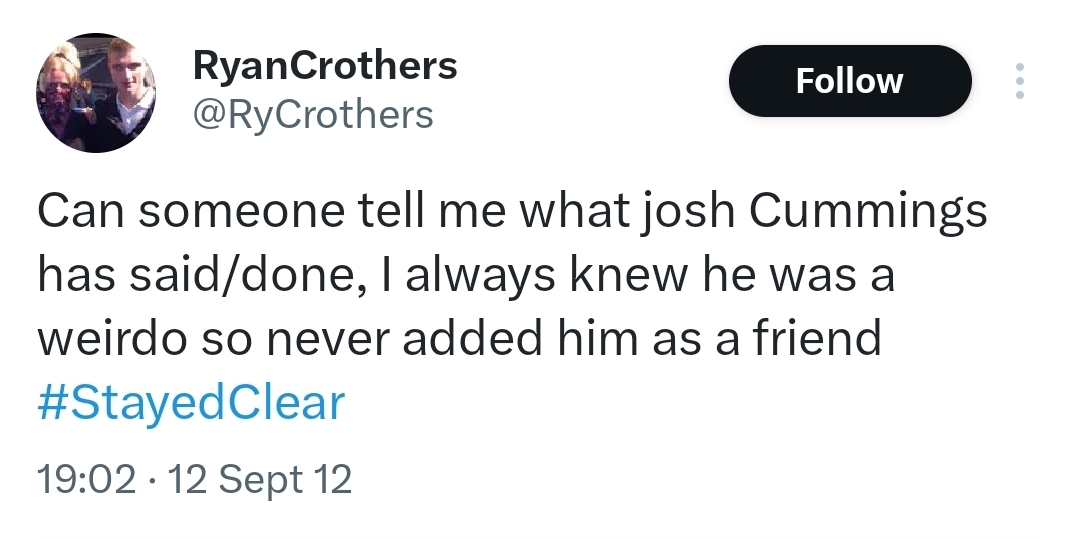Open RyanCrothers' profile picture
1080x539 pixels.
96,93
